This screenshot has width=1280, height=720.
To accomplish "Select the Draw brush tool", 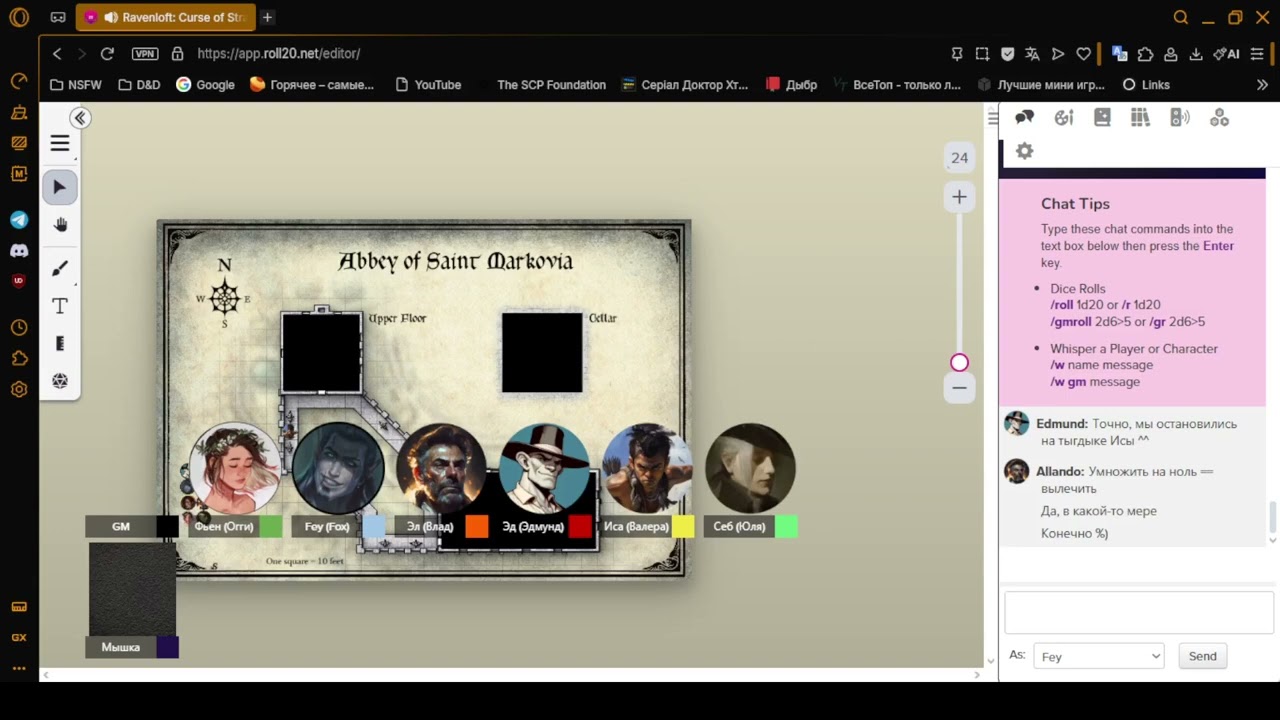I will click(x=60, y=268).
